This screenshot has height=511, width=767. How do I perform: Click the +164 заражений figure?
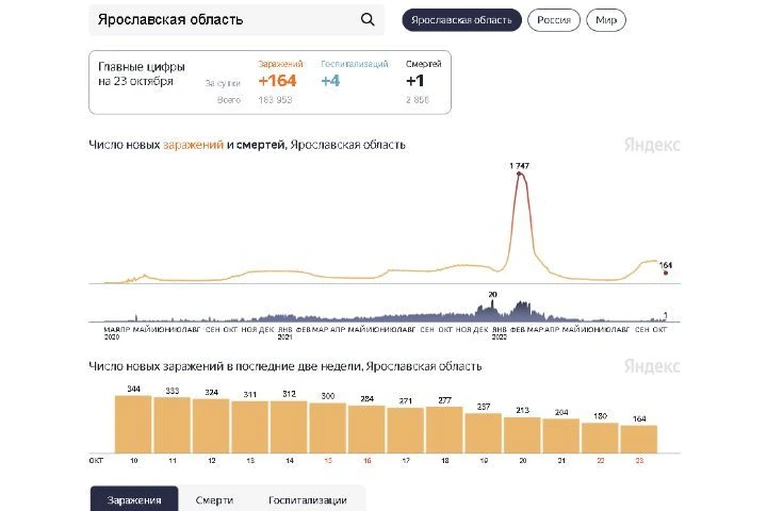tap(277, 81)
